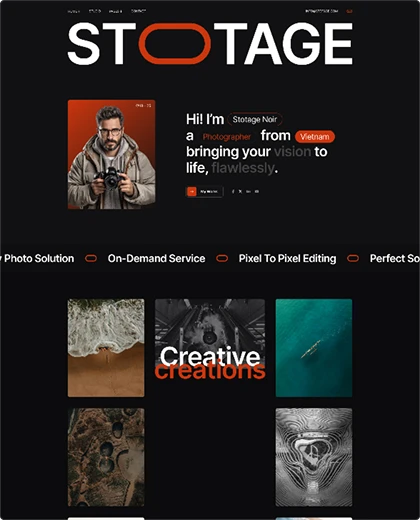Click the orange icon at top-right of navbar
The height and width of the screenshot is (520, 420).
pos(349,11)
